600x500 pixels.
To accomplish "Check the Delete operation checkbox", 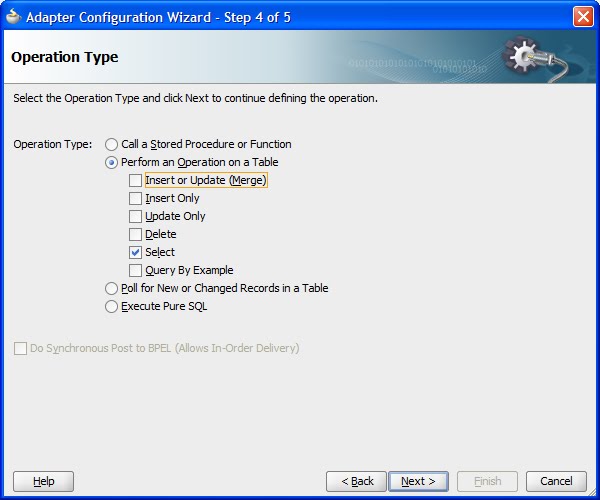I will [x=135, y=235].
